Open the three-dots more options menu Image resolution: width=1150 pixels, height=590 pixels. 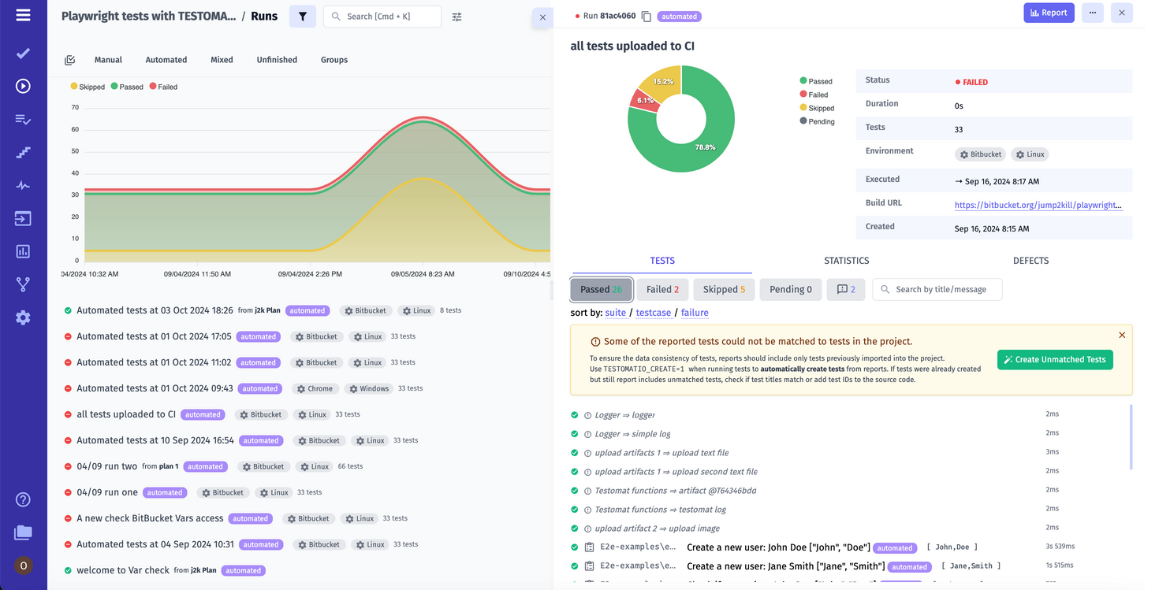(1092, 13)
